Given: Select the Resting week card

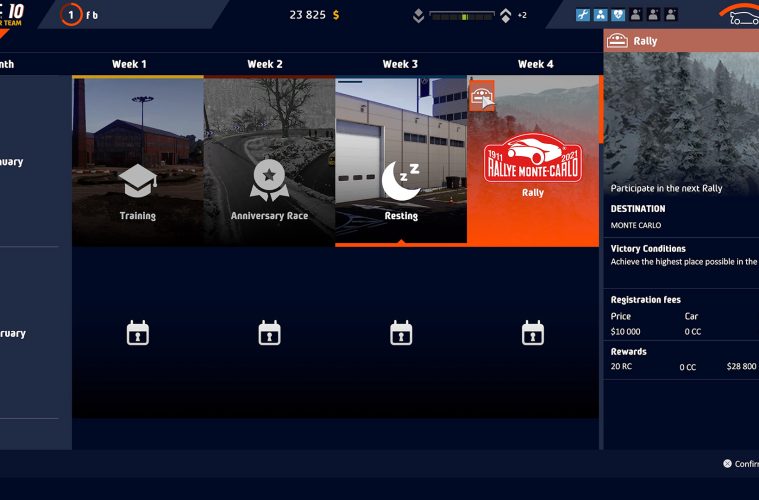Looking at the screenshot, I should 401,161.
